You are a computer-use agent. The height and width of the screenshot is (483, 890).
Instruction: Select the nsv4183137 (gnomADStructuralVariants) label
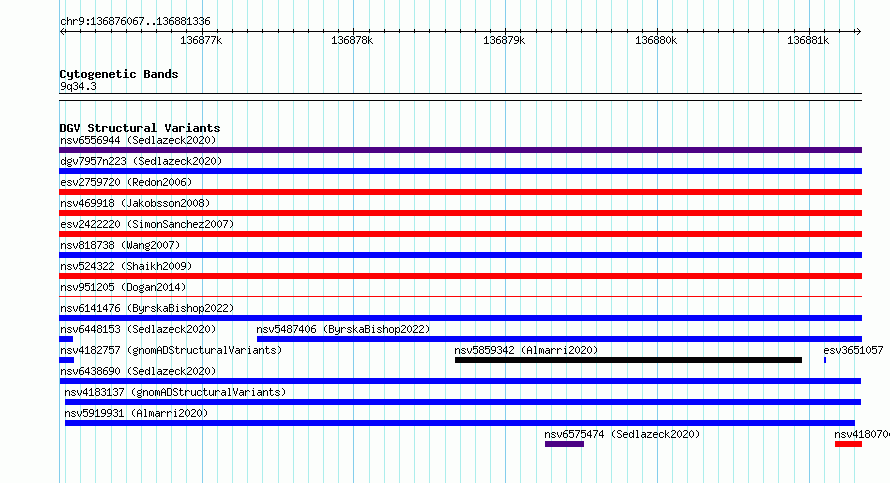click(175, 392)
